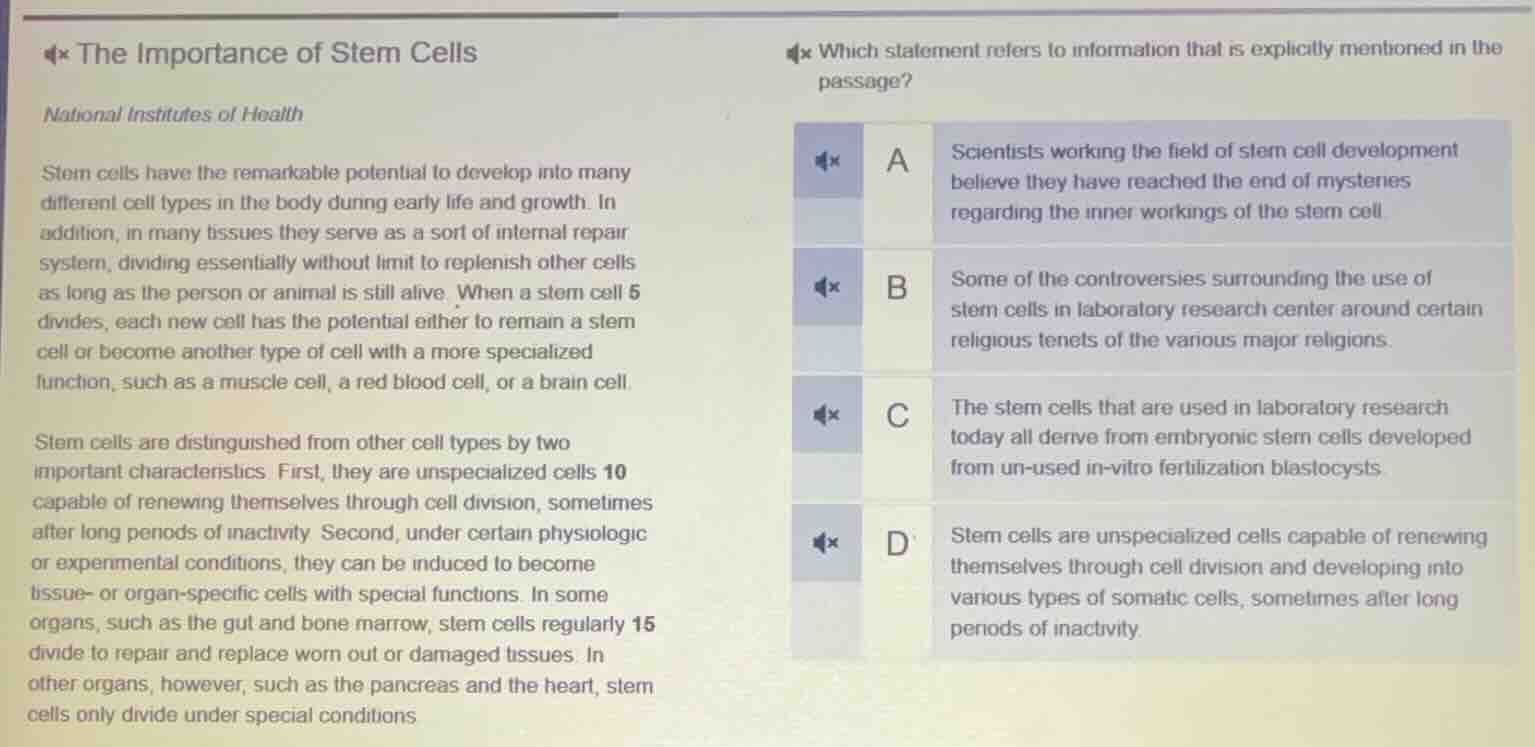Image resolution: width=1535 pixels, height=747 pixels.
Task: Select the statement about unspecialized renewing cells
Action: (1200, 581)
